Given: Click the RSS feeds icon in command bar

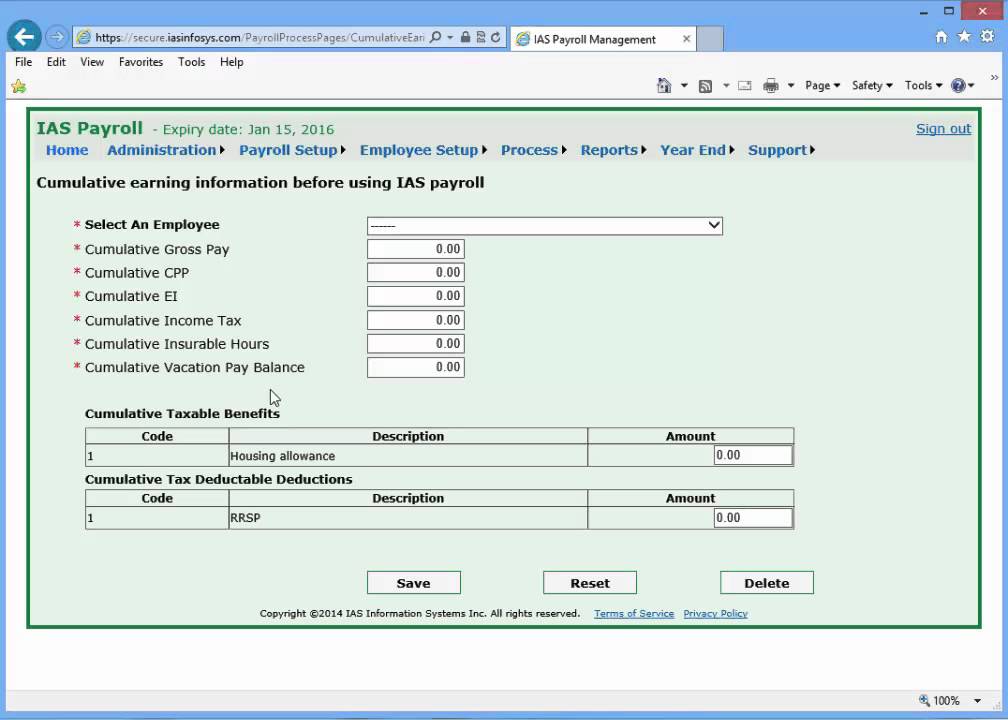Looking at the screenshot, I should click(705, 86).
